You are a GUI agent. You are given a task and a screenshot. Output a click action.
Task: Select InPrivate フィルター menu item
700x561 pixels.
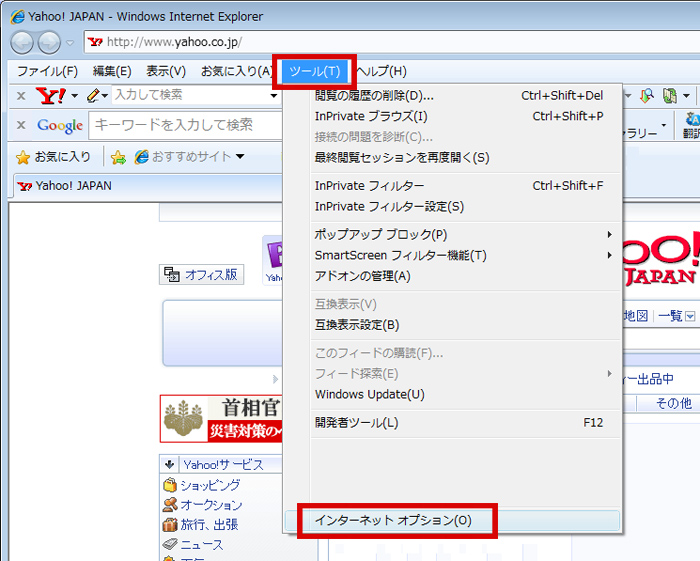453,186
